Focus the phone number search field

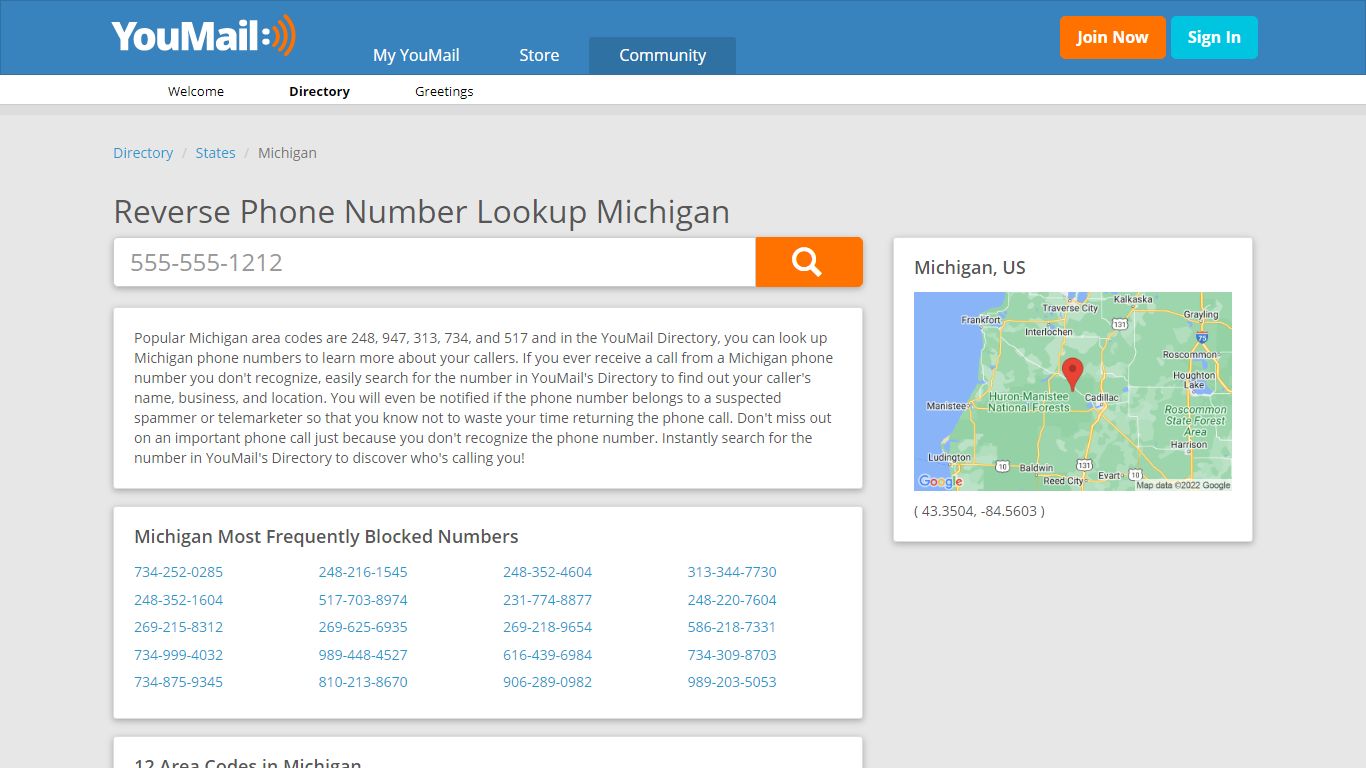(x=434, y=262)
